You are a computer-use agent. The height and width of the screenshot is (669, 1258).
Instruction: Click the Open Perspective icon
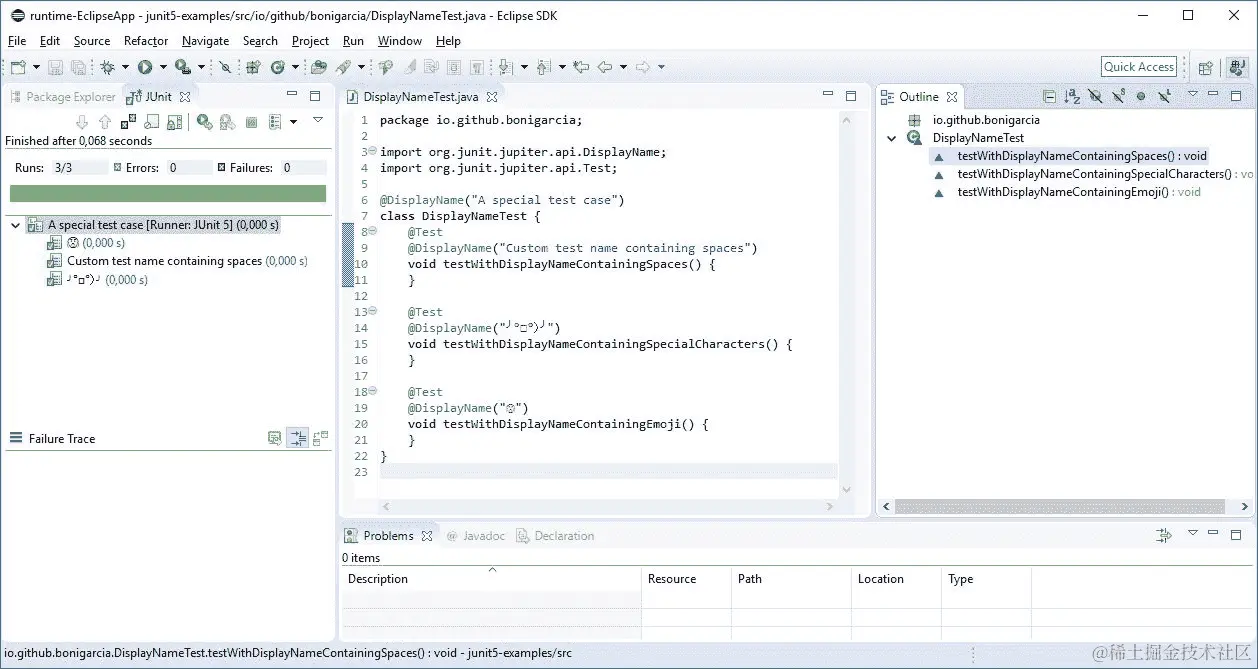[1205, 67]
